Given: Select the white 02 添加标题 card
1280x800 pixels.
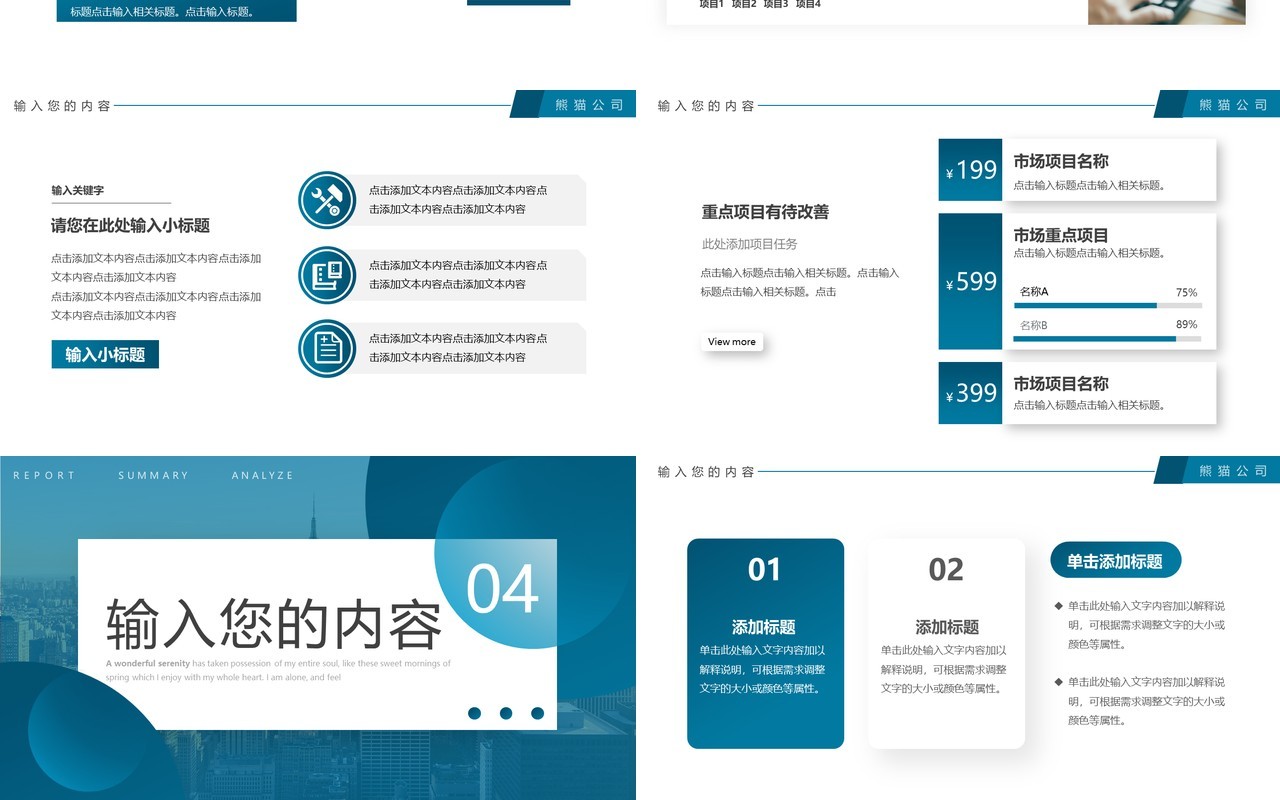Looking at the screenshot, I should pyautogui.click(x=946, y=643).
